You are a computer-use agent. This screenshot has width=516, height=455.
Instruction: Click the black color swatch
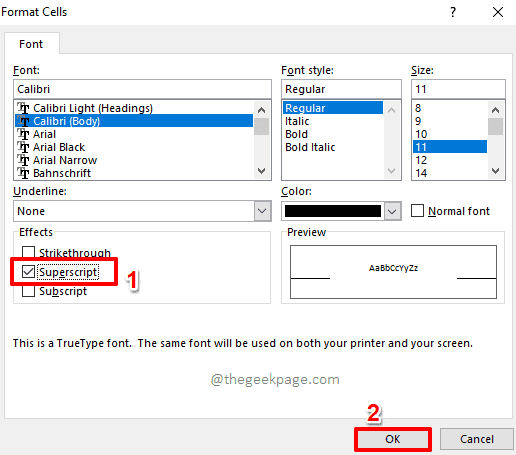click(333, 211)
